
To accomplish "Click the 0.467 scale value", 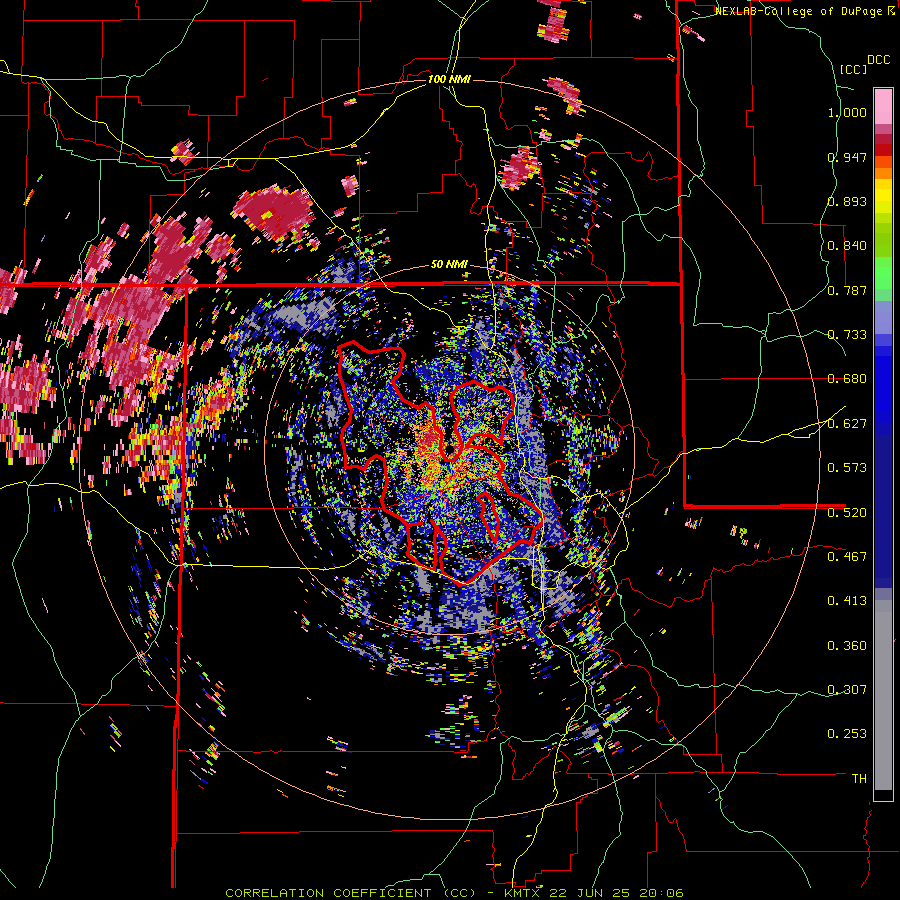I will (x=847, y=556).
